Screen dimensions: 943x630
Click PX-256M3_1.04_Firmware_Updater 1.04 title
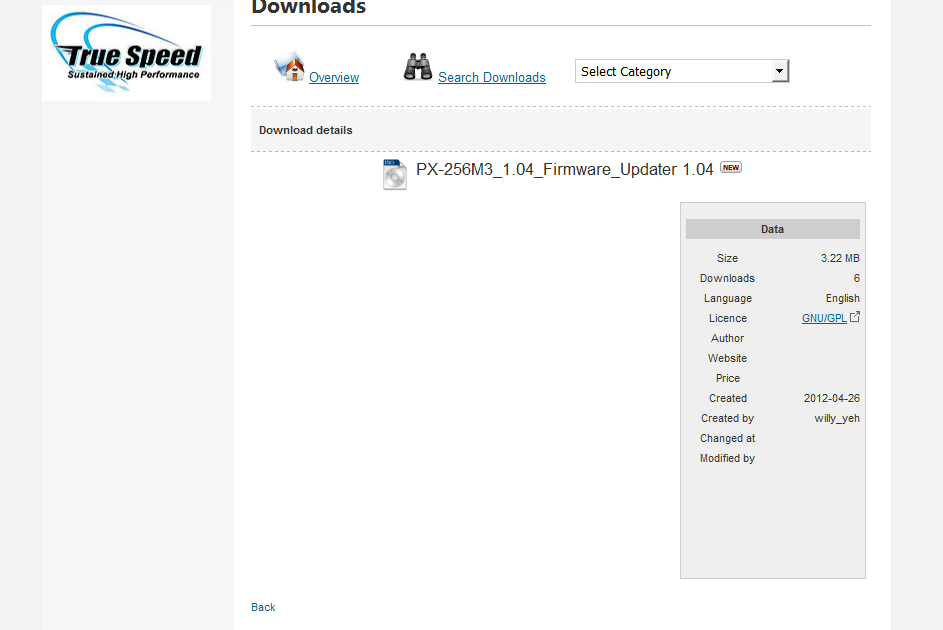[x=564, y=170]
